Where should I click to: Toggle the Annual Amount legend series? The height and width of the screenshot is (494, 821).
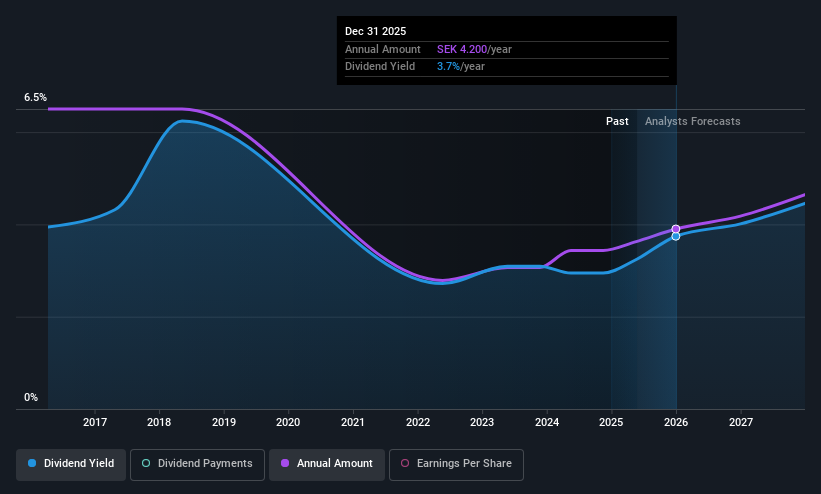[327, 464]
